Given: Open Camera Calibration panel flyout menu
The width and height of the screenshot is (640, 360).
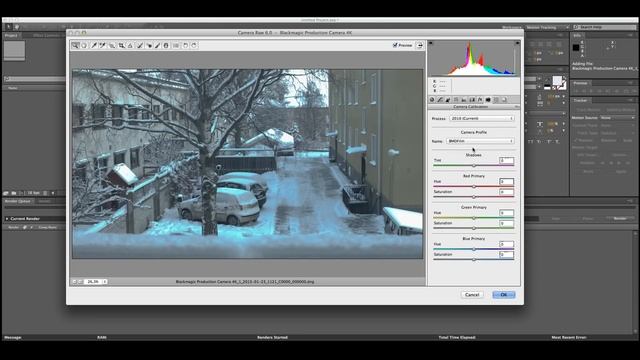Looking at the screenshot, I should (x=516, y=107).
